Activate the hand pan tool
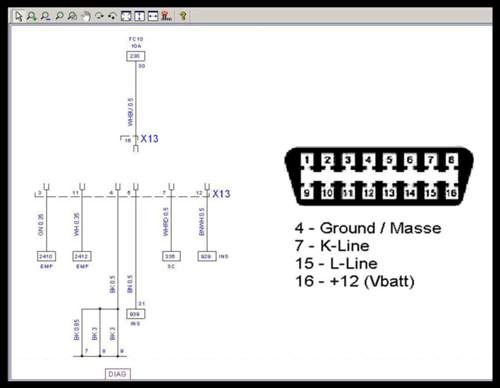Image resolution: width=500 pixels, height=388 pixels. [x=86, y=16]
